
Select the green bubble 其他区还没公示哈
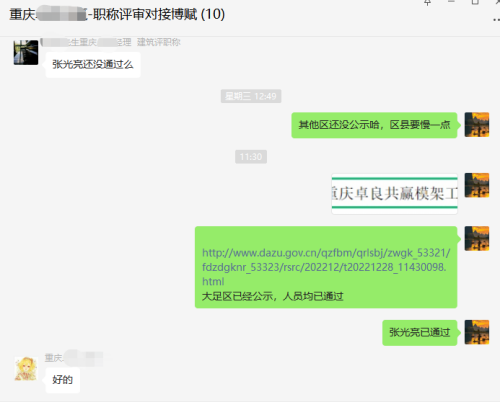click(374, 125)
